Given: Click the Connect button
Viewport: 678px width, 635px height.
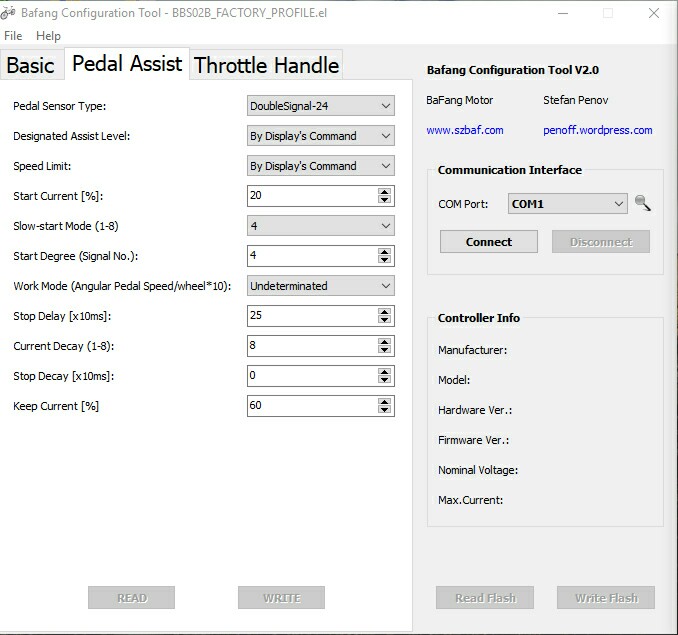Looking at the screenshot, I should (x=488, y=242).
